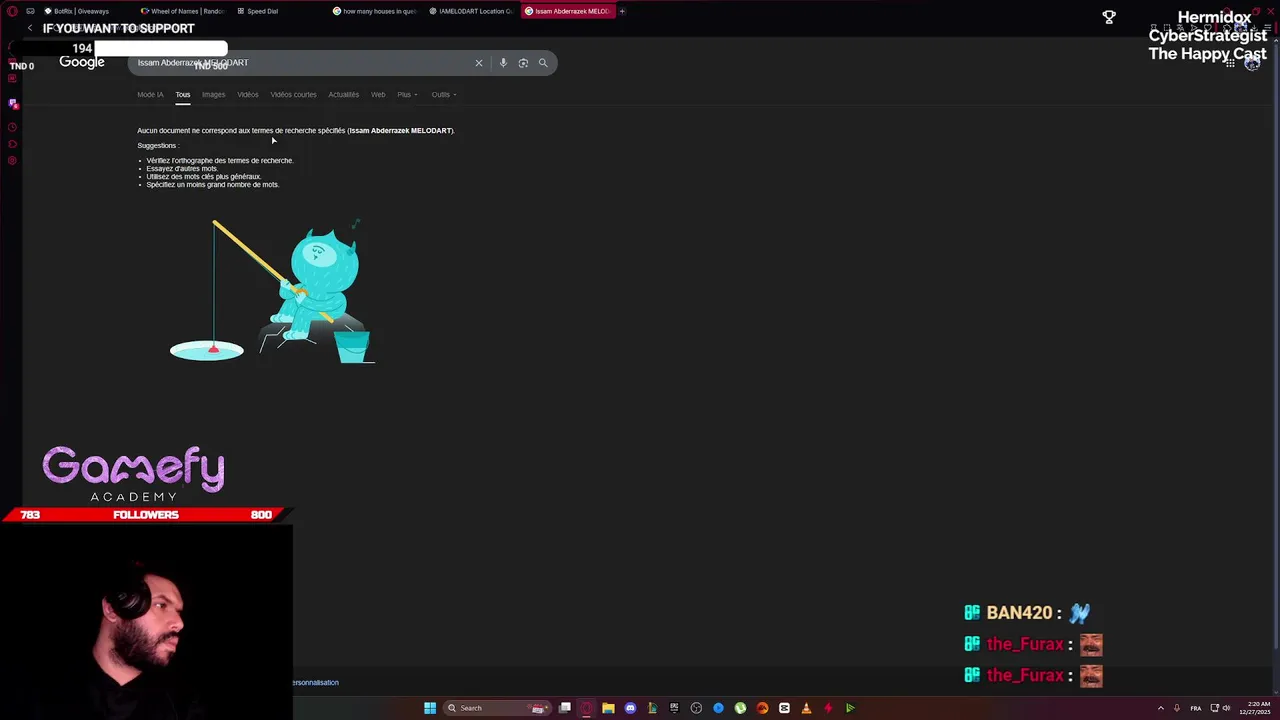Open Google Lens image search
Image resolution: width=1280 pixels, height=720 pixels.
[x=523, y=63]
